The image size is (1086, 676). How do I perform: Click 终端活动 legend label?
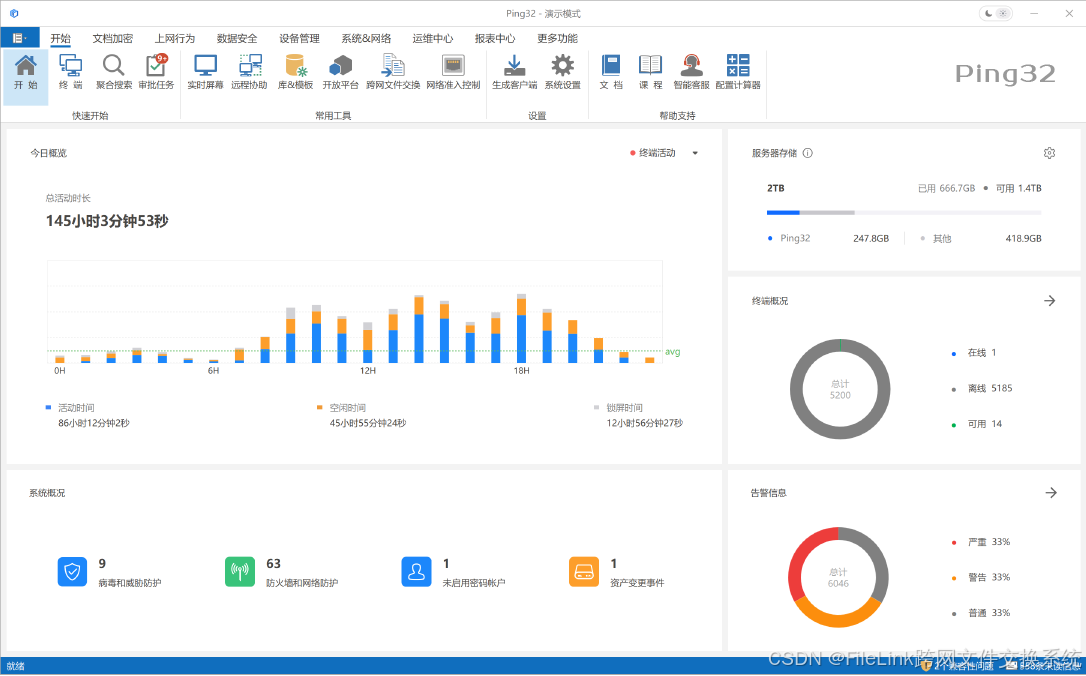coord(657,153)
